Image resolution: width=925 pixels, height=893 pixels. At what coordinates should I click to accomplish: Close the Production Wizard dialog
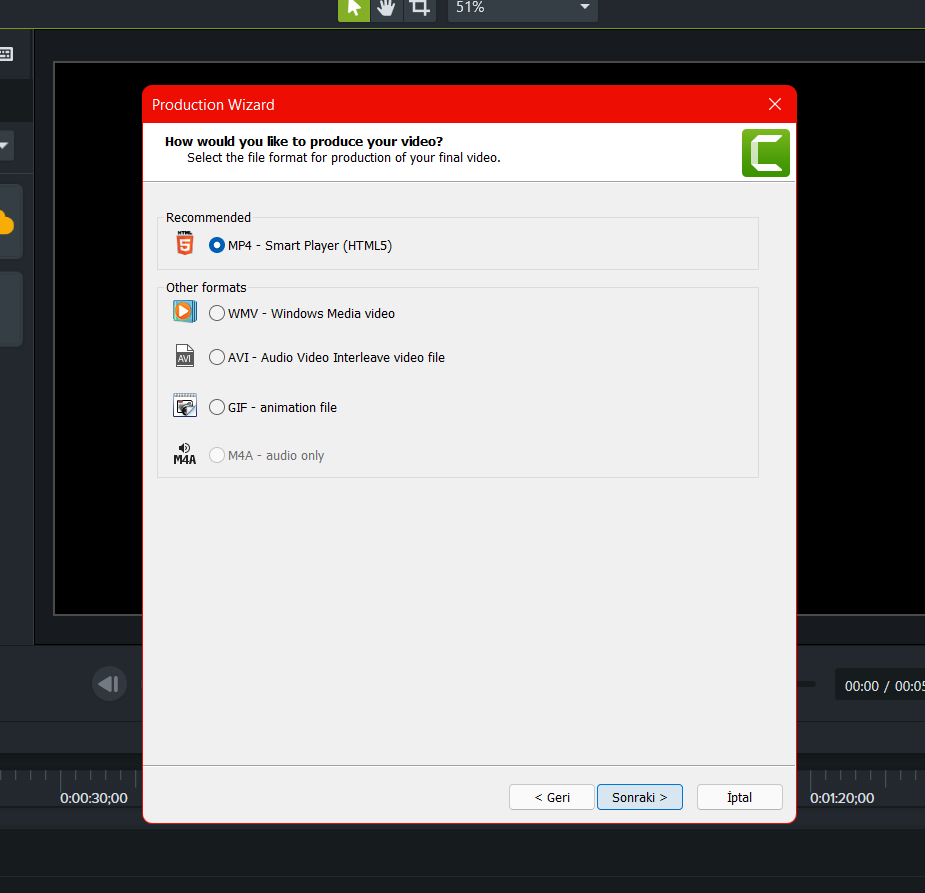tap(775, 104)
